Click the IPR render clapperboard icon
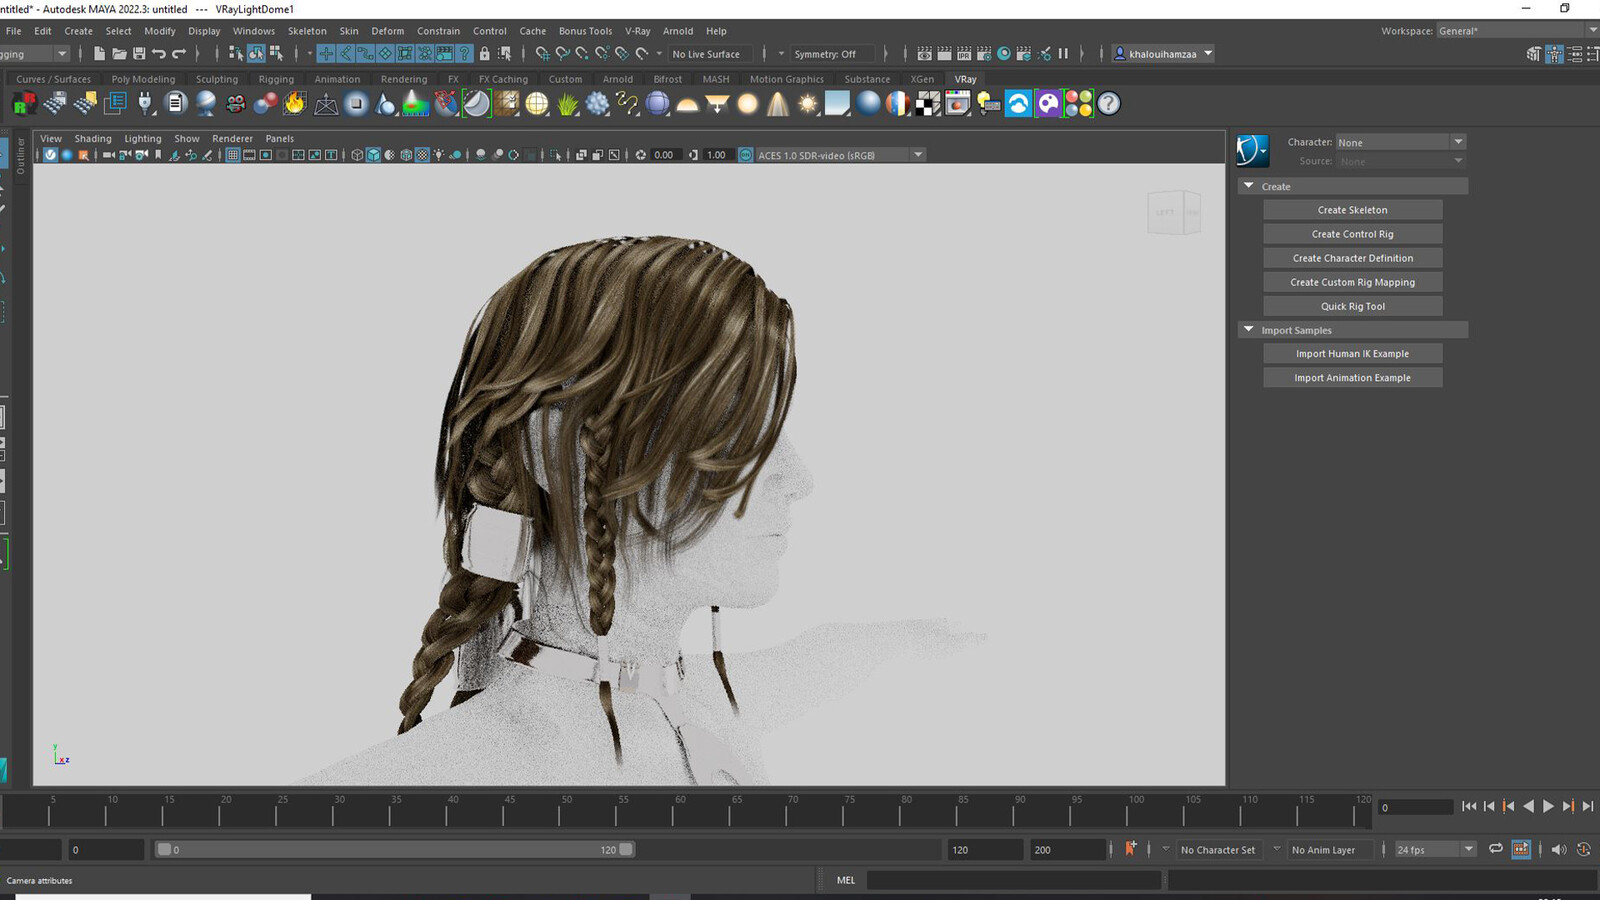1600x900 pixels. (963, 54)
